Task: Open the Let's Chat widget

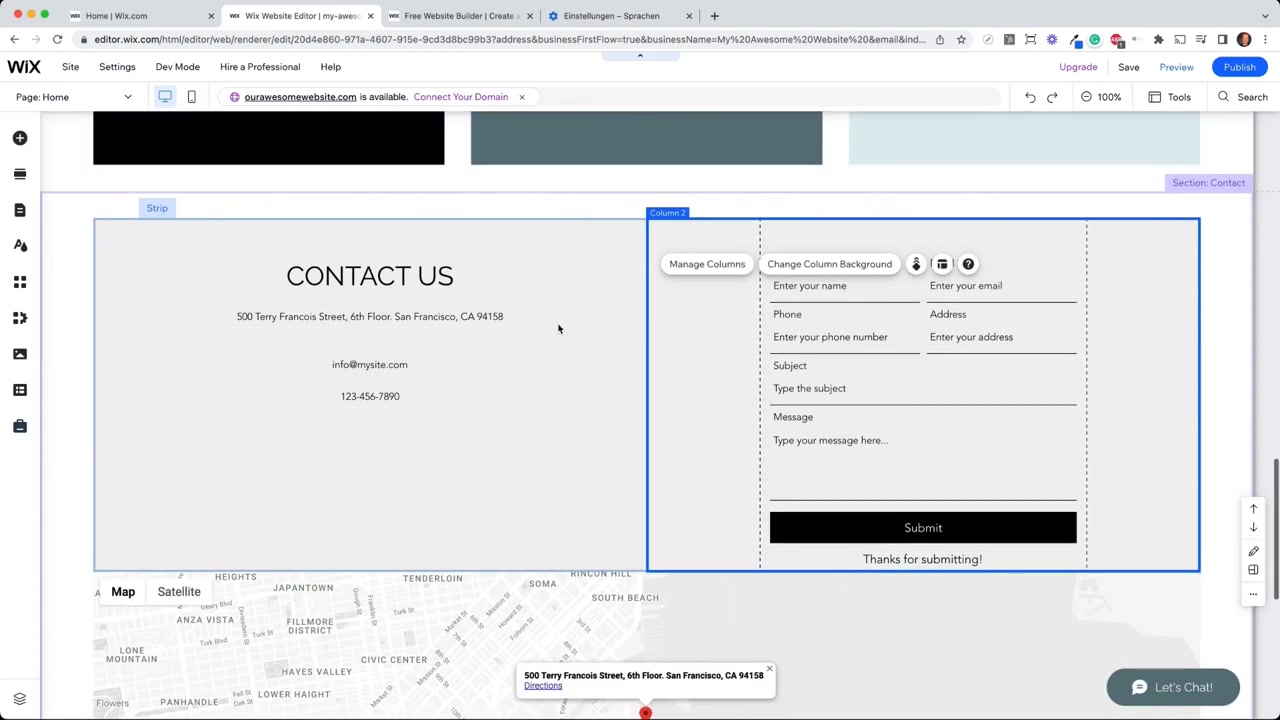Action: pyautogui.click(x=1173, y=687)
